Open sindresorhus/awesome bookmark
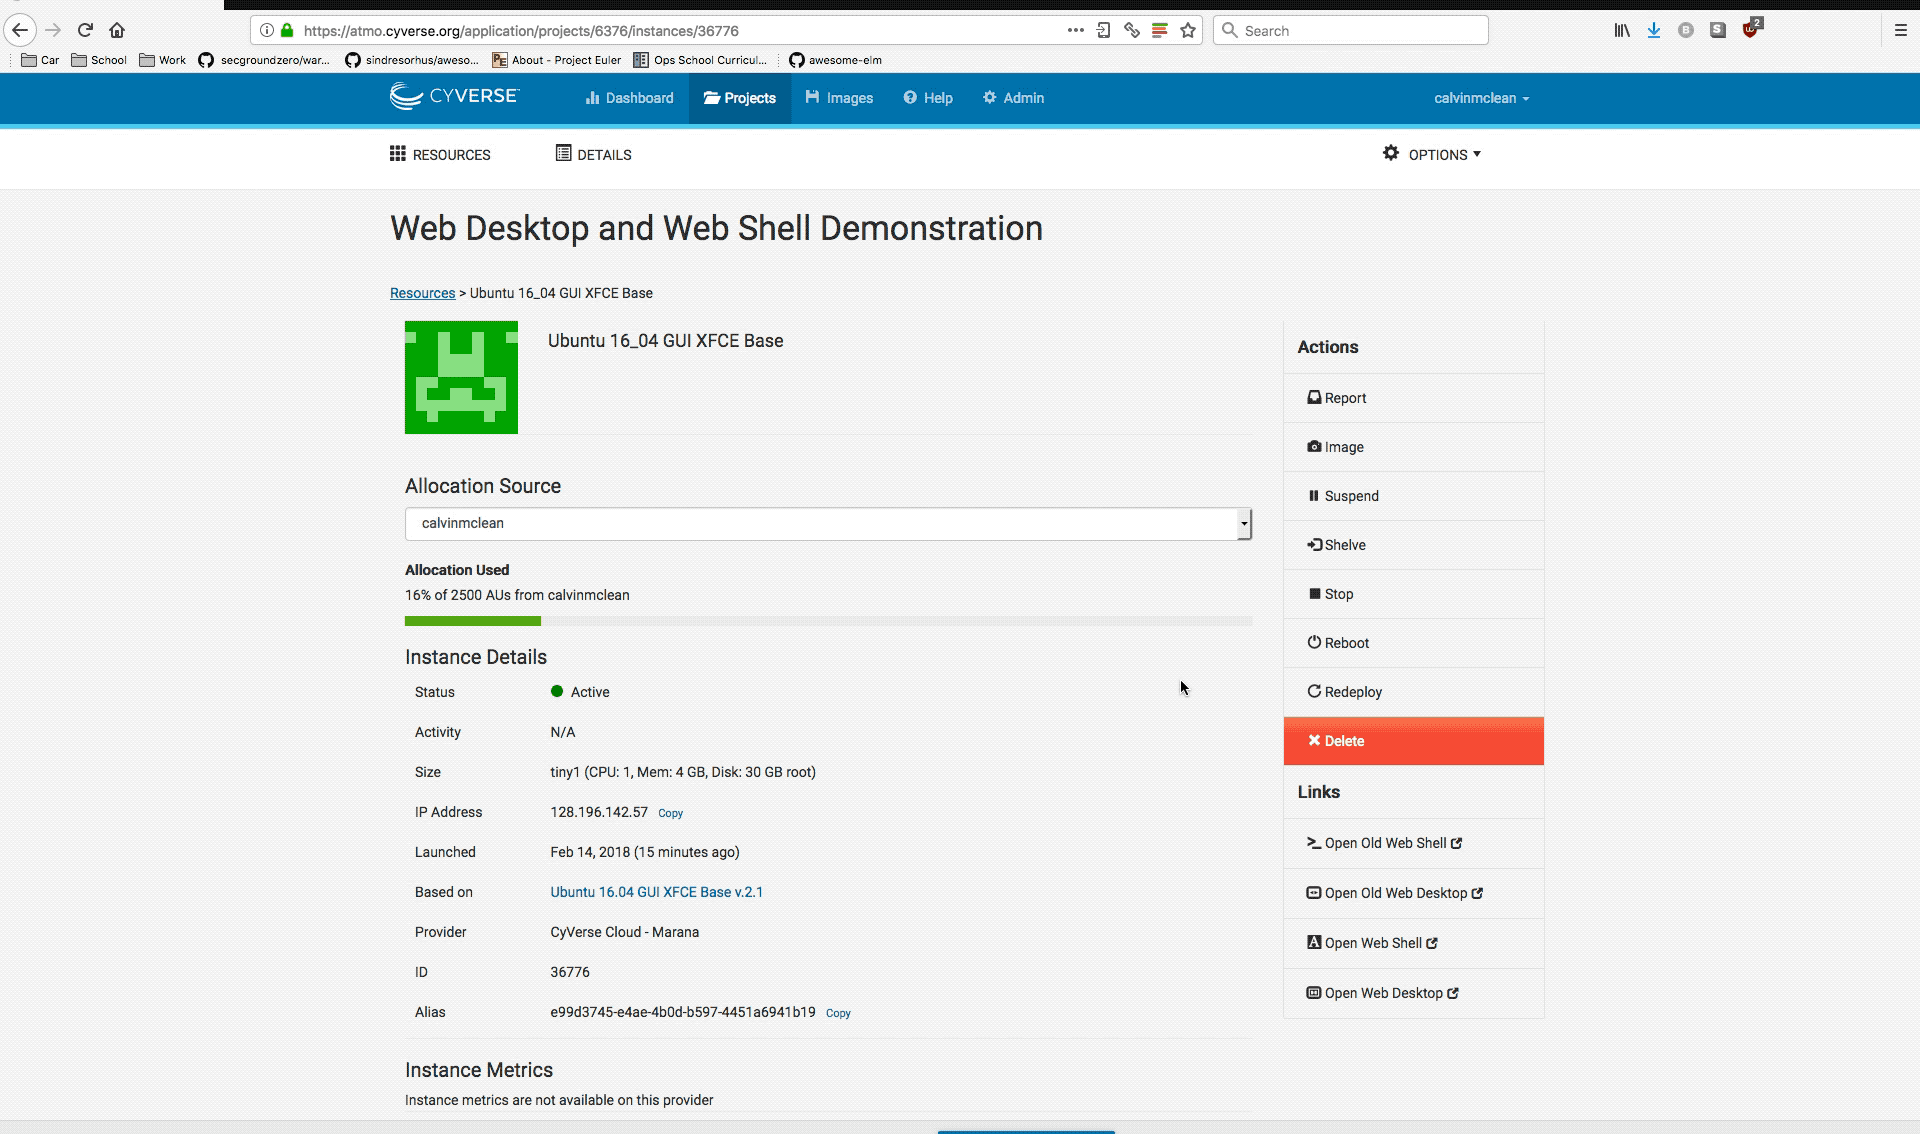Viewport: 1920px width, 1134px height. coord(412,60)
